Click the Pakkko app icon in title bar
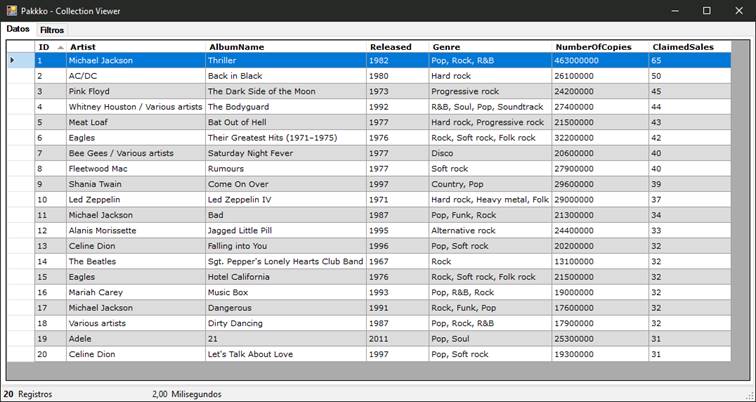756x402 pixels. 12,11
